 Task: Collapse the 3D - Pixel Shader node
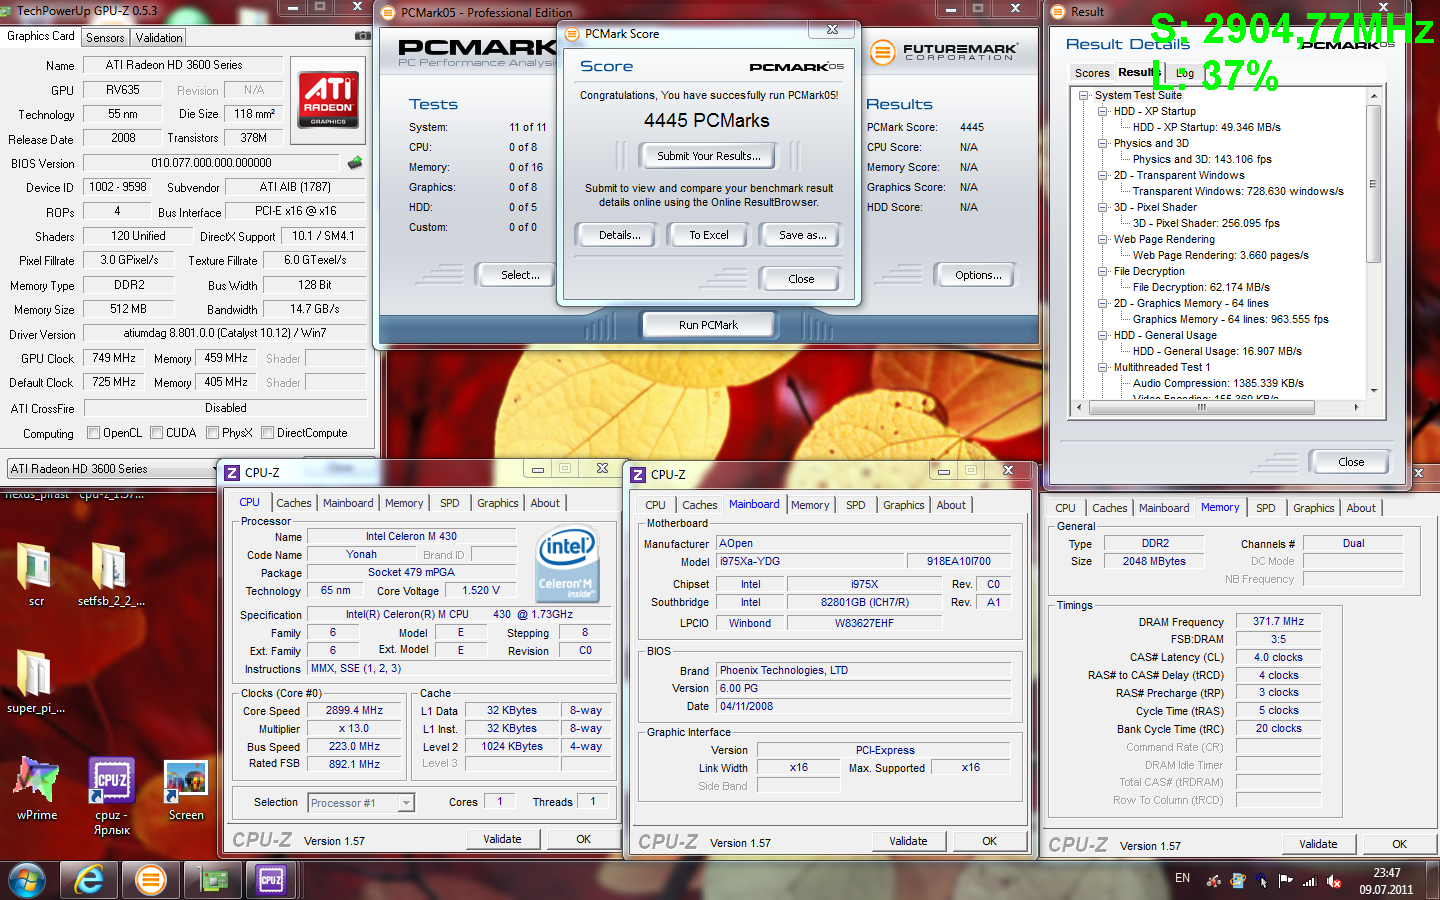1103,207
